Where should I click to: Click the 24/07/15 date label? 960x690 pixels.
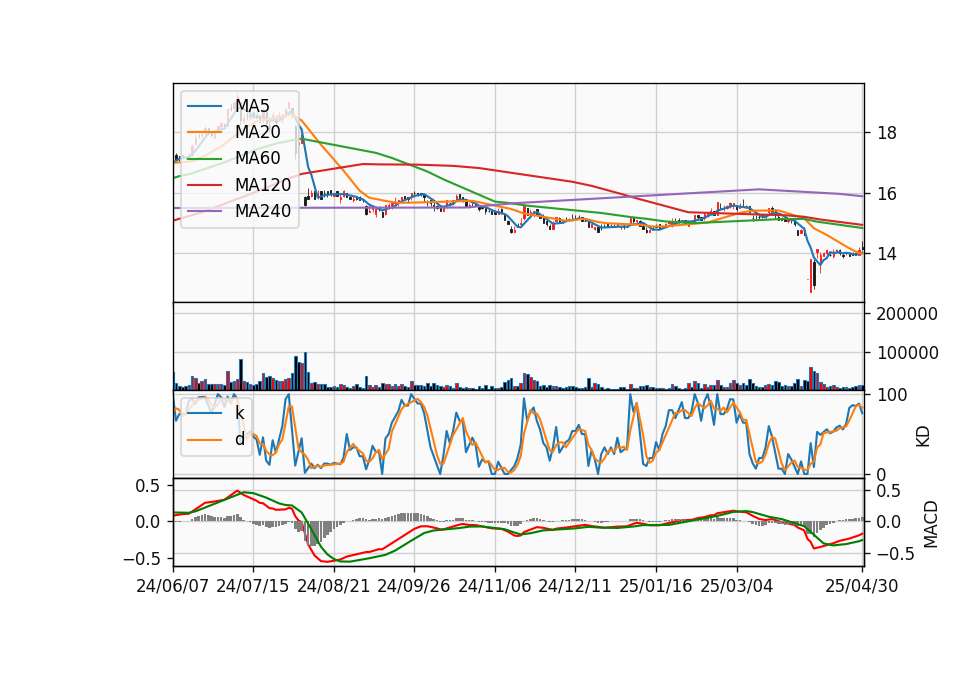253,586
